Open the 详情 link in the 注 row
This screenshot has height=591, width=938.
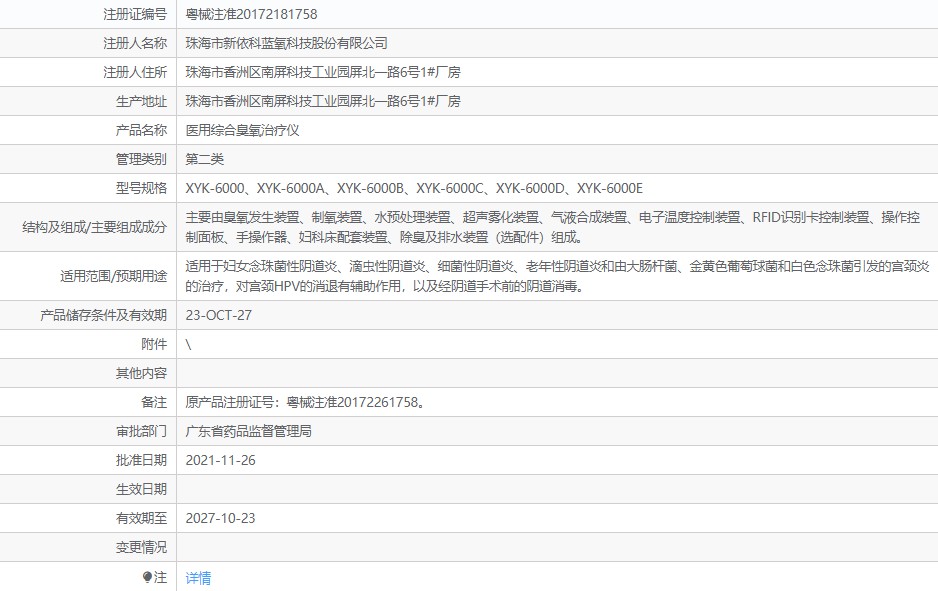(x=198, y=577)
